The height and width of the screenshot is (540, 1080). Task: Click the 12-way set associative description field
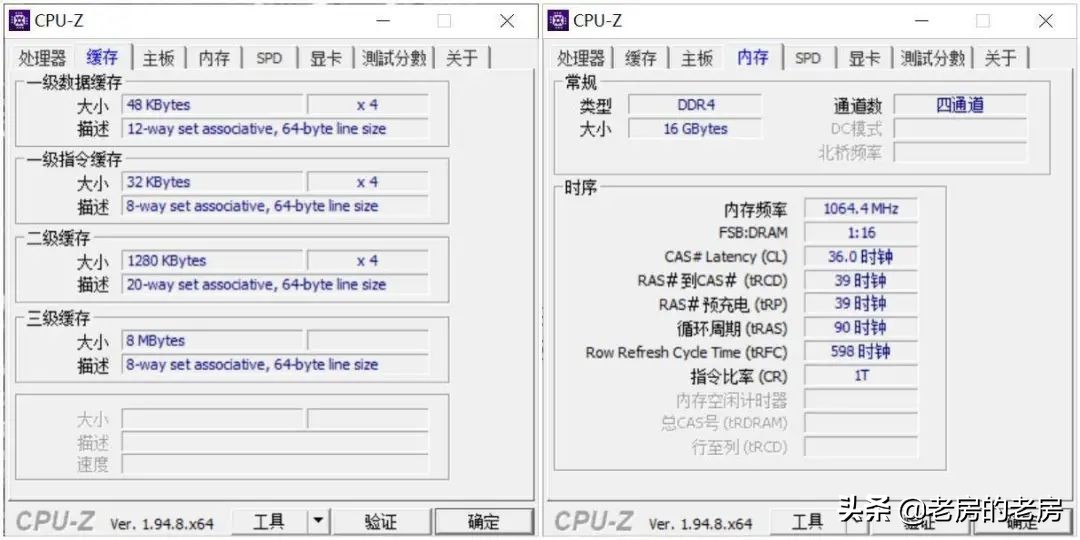click(275, 129)
